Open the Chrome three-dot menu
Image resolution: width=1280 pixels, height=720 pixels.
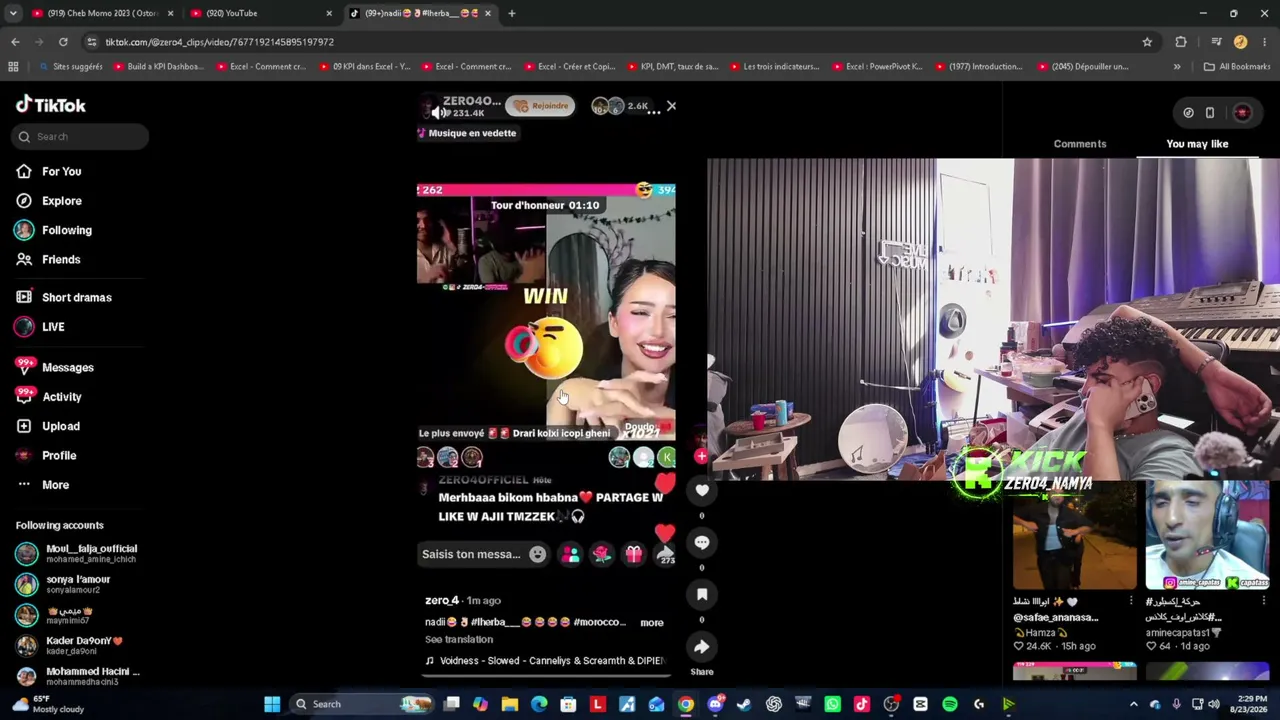coord(1265,42)
